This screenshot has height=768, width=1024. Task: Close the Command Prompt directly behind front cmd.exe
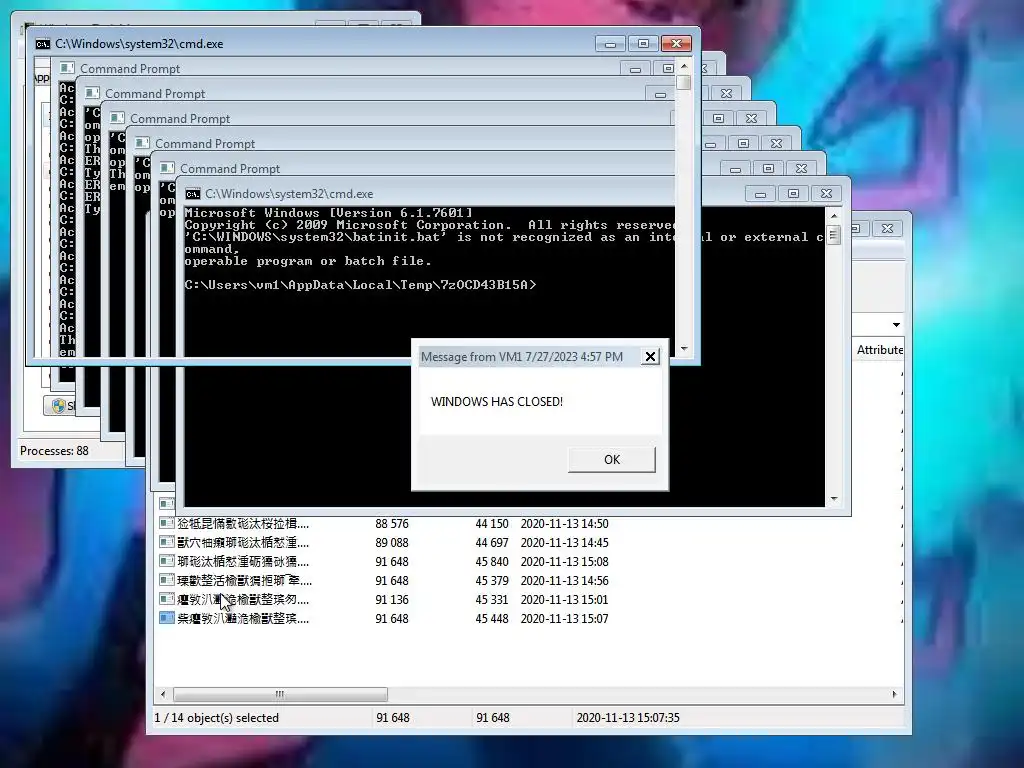tap(801, 168)
